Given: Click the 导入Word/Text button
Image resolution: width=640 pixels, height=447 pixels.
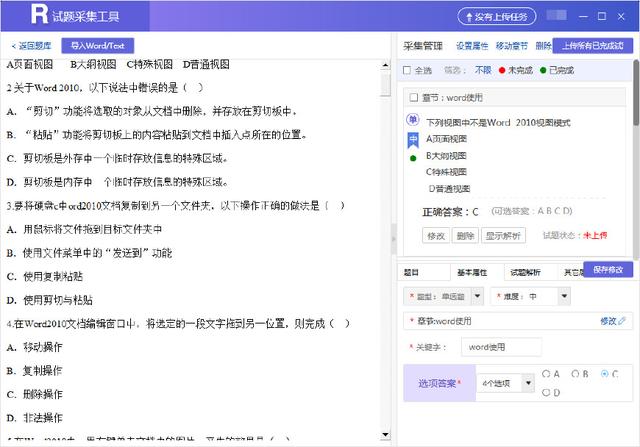Looking at the screenshot, I should click(98, 46).
